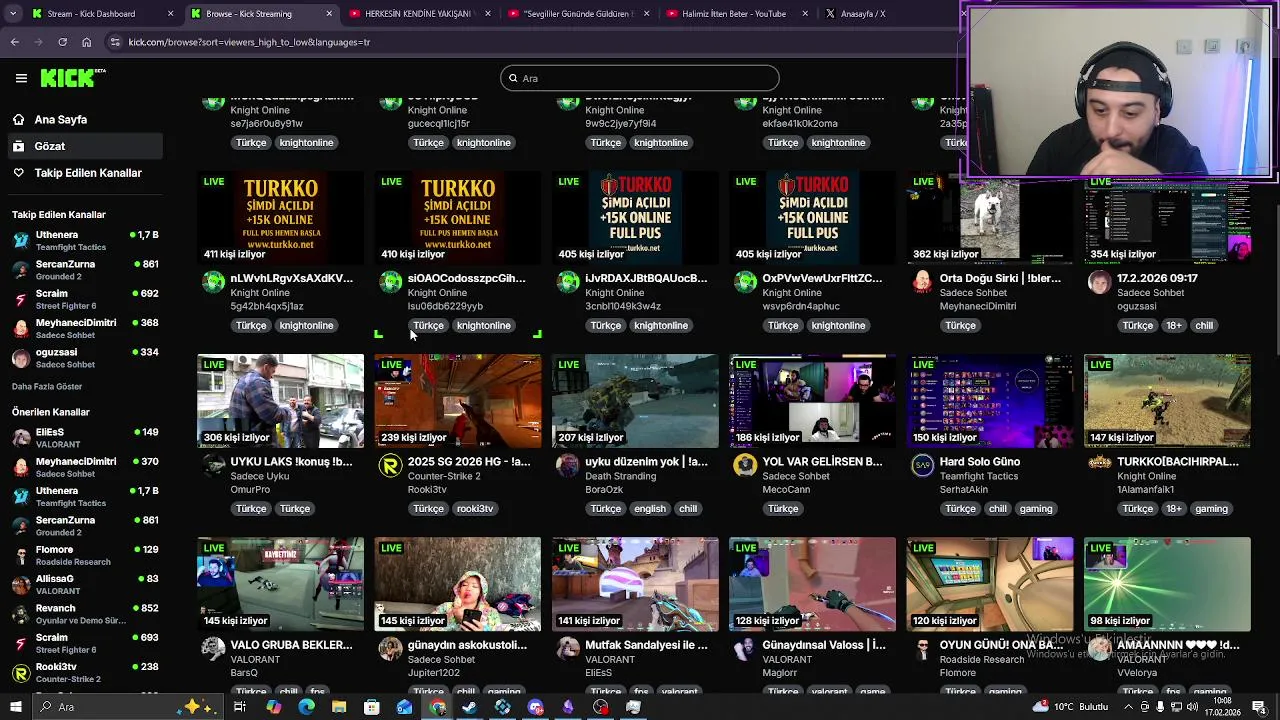Open Hard Solo Güno stream thumbnail
Viewport: 1280px width, 720px height.
pyautogui.click(x=989, y=401)
